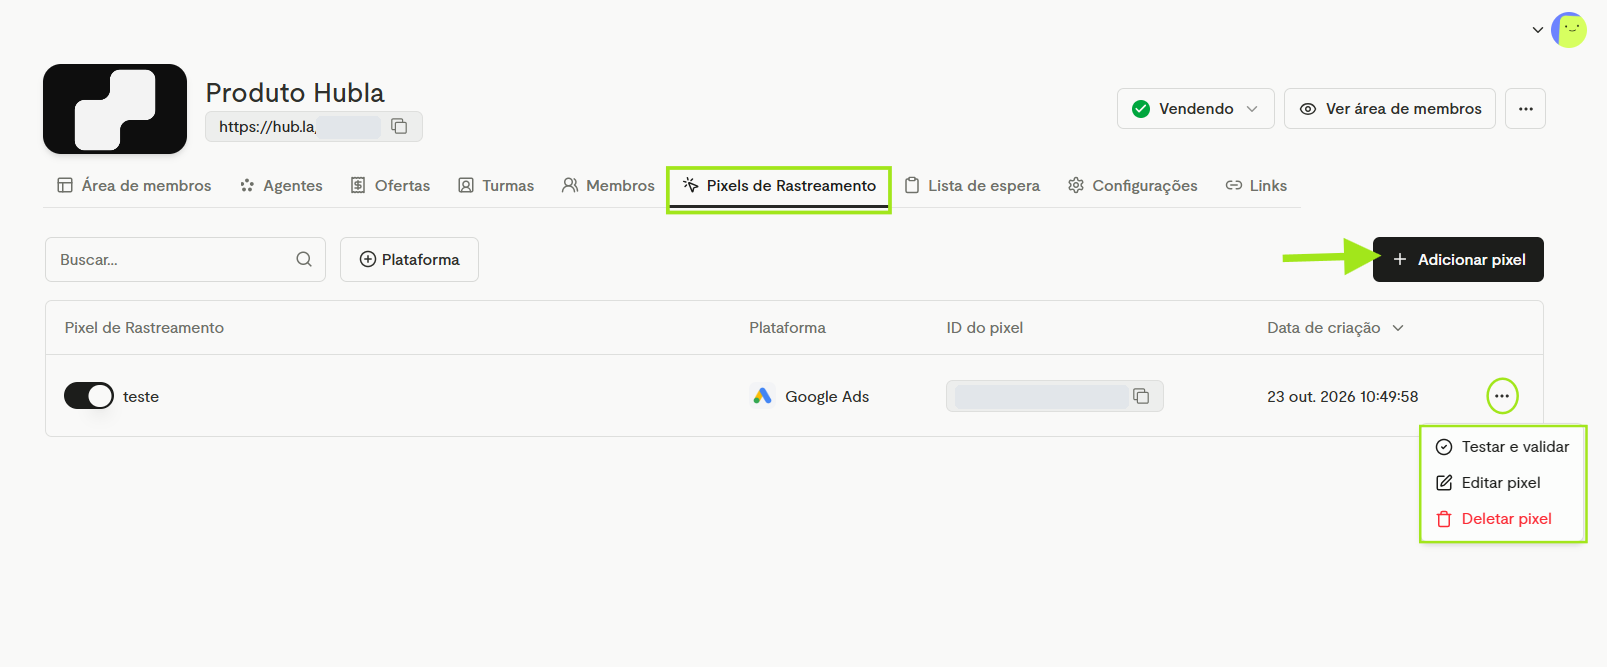Open the Plataforma filter
Viewport: 1607px width, 667px height.
tap(409, 259)
